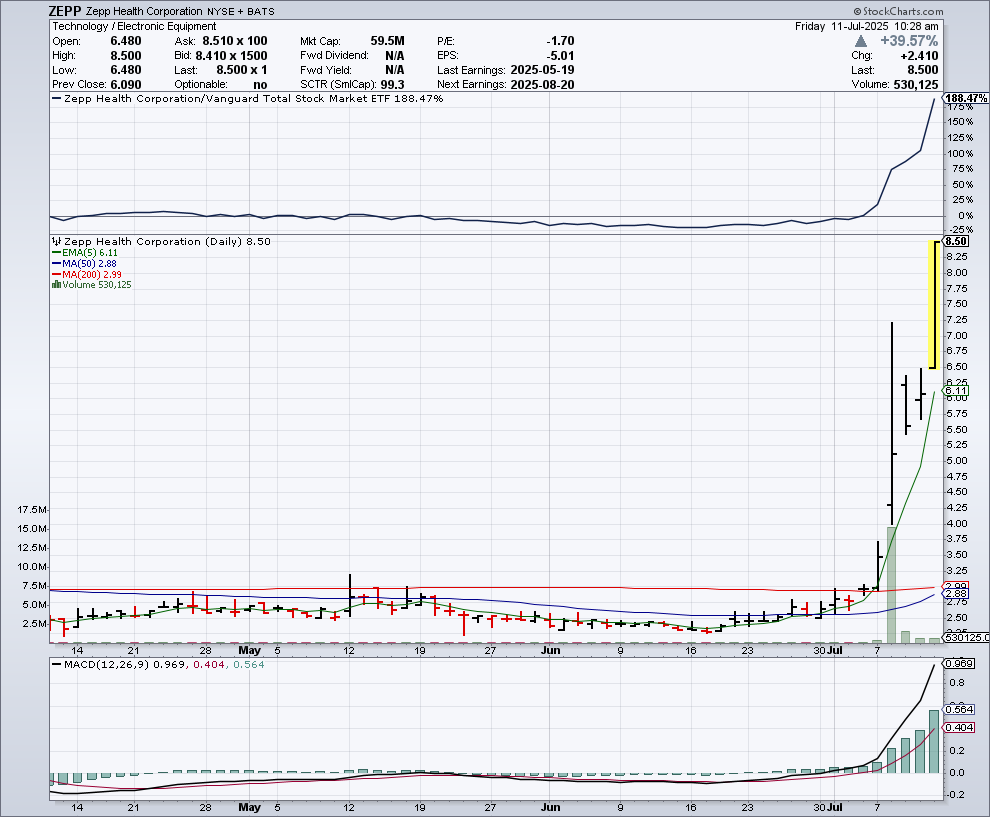This screenshot has height=817, width=990.
Task: Click the Optionable value no
Action: click(260, 85)
